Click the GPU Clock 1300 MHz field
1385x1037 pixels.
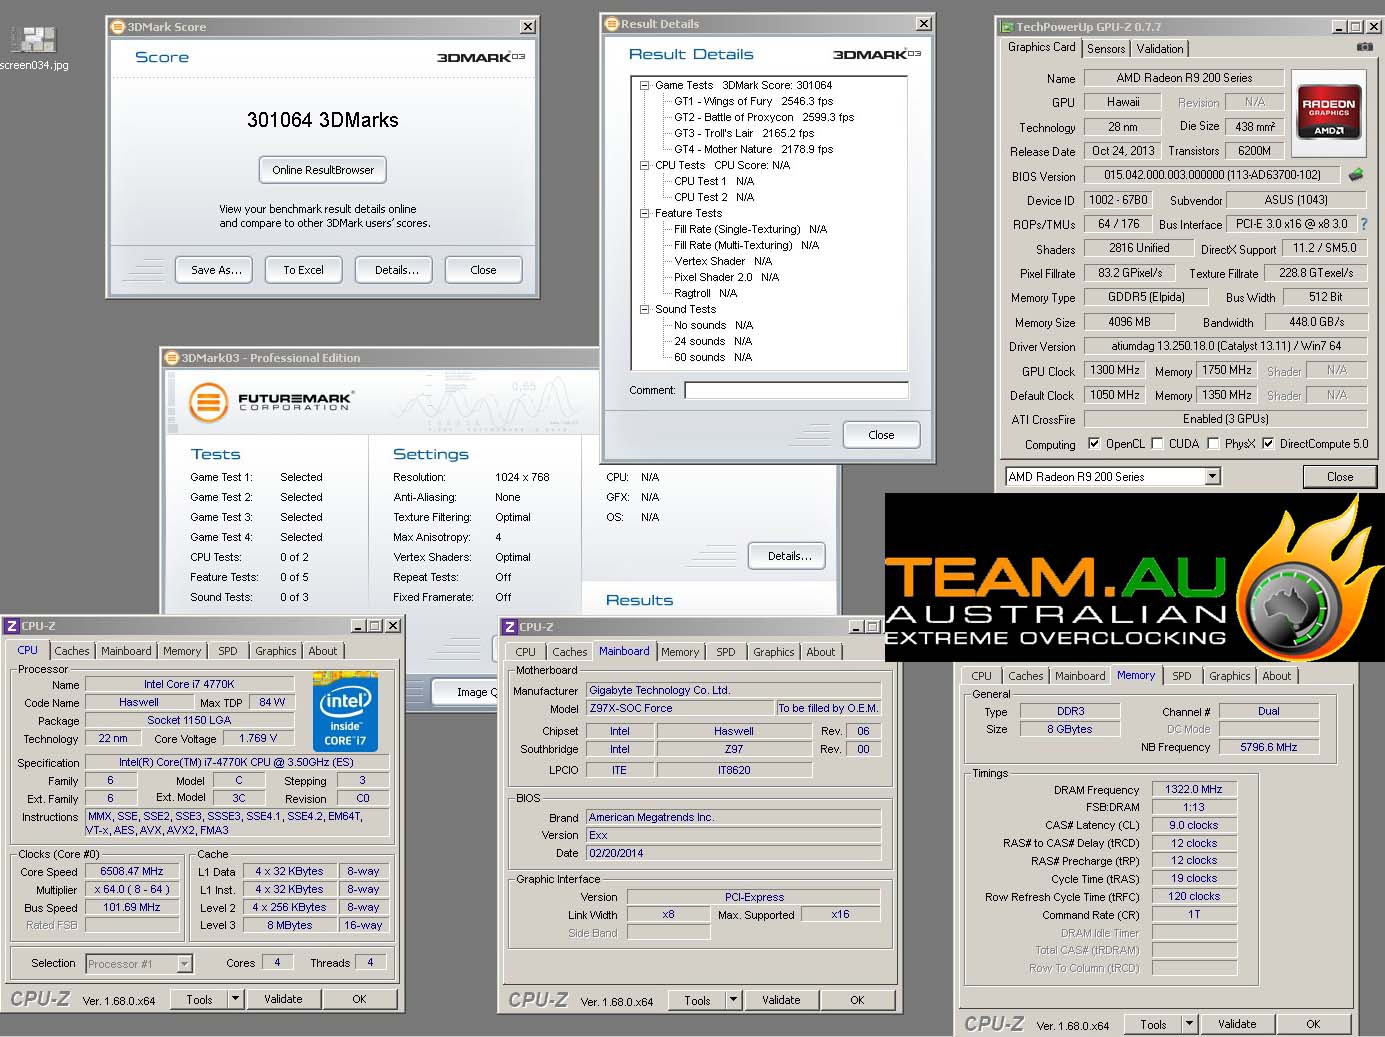pos(1115,370)
